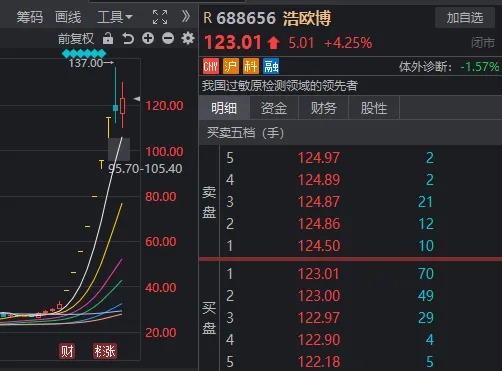Click the blue 融 margin badge
The image size is (502, 371).
click(x=271, y=66)
